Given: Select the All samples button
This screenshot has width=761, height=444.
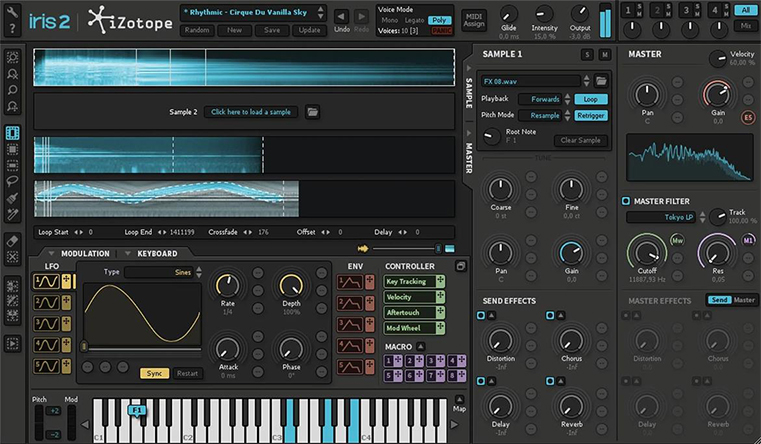Looking at the screenshot, I should tap(745, 10).
